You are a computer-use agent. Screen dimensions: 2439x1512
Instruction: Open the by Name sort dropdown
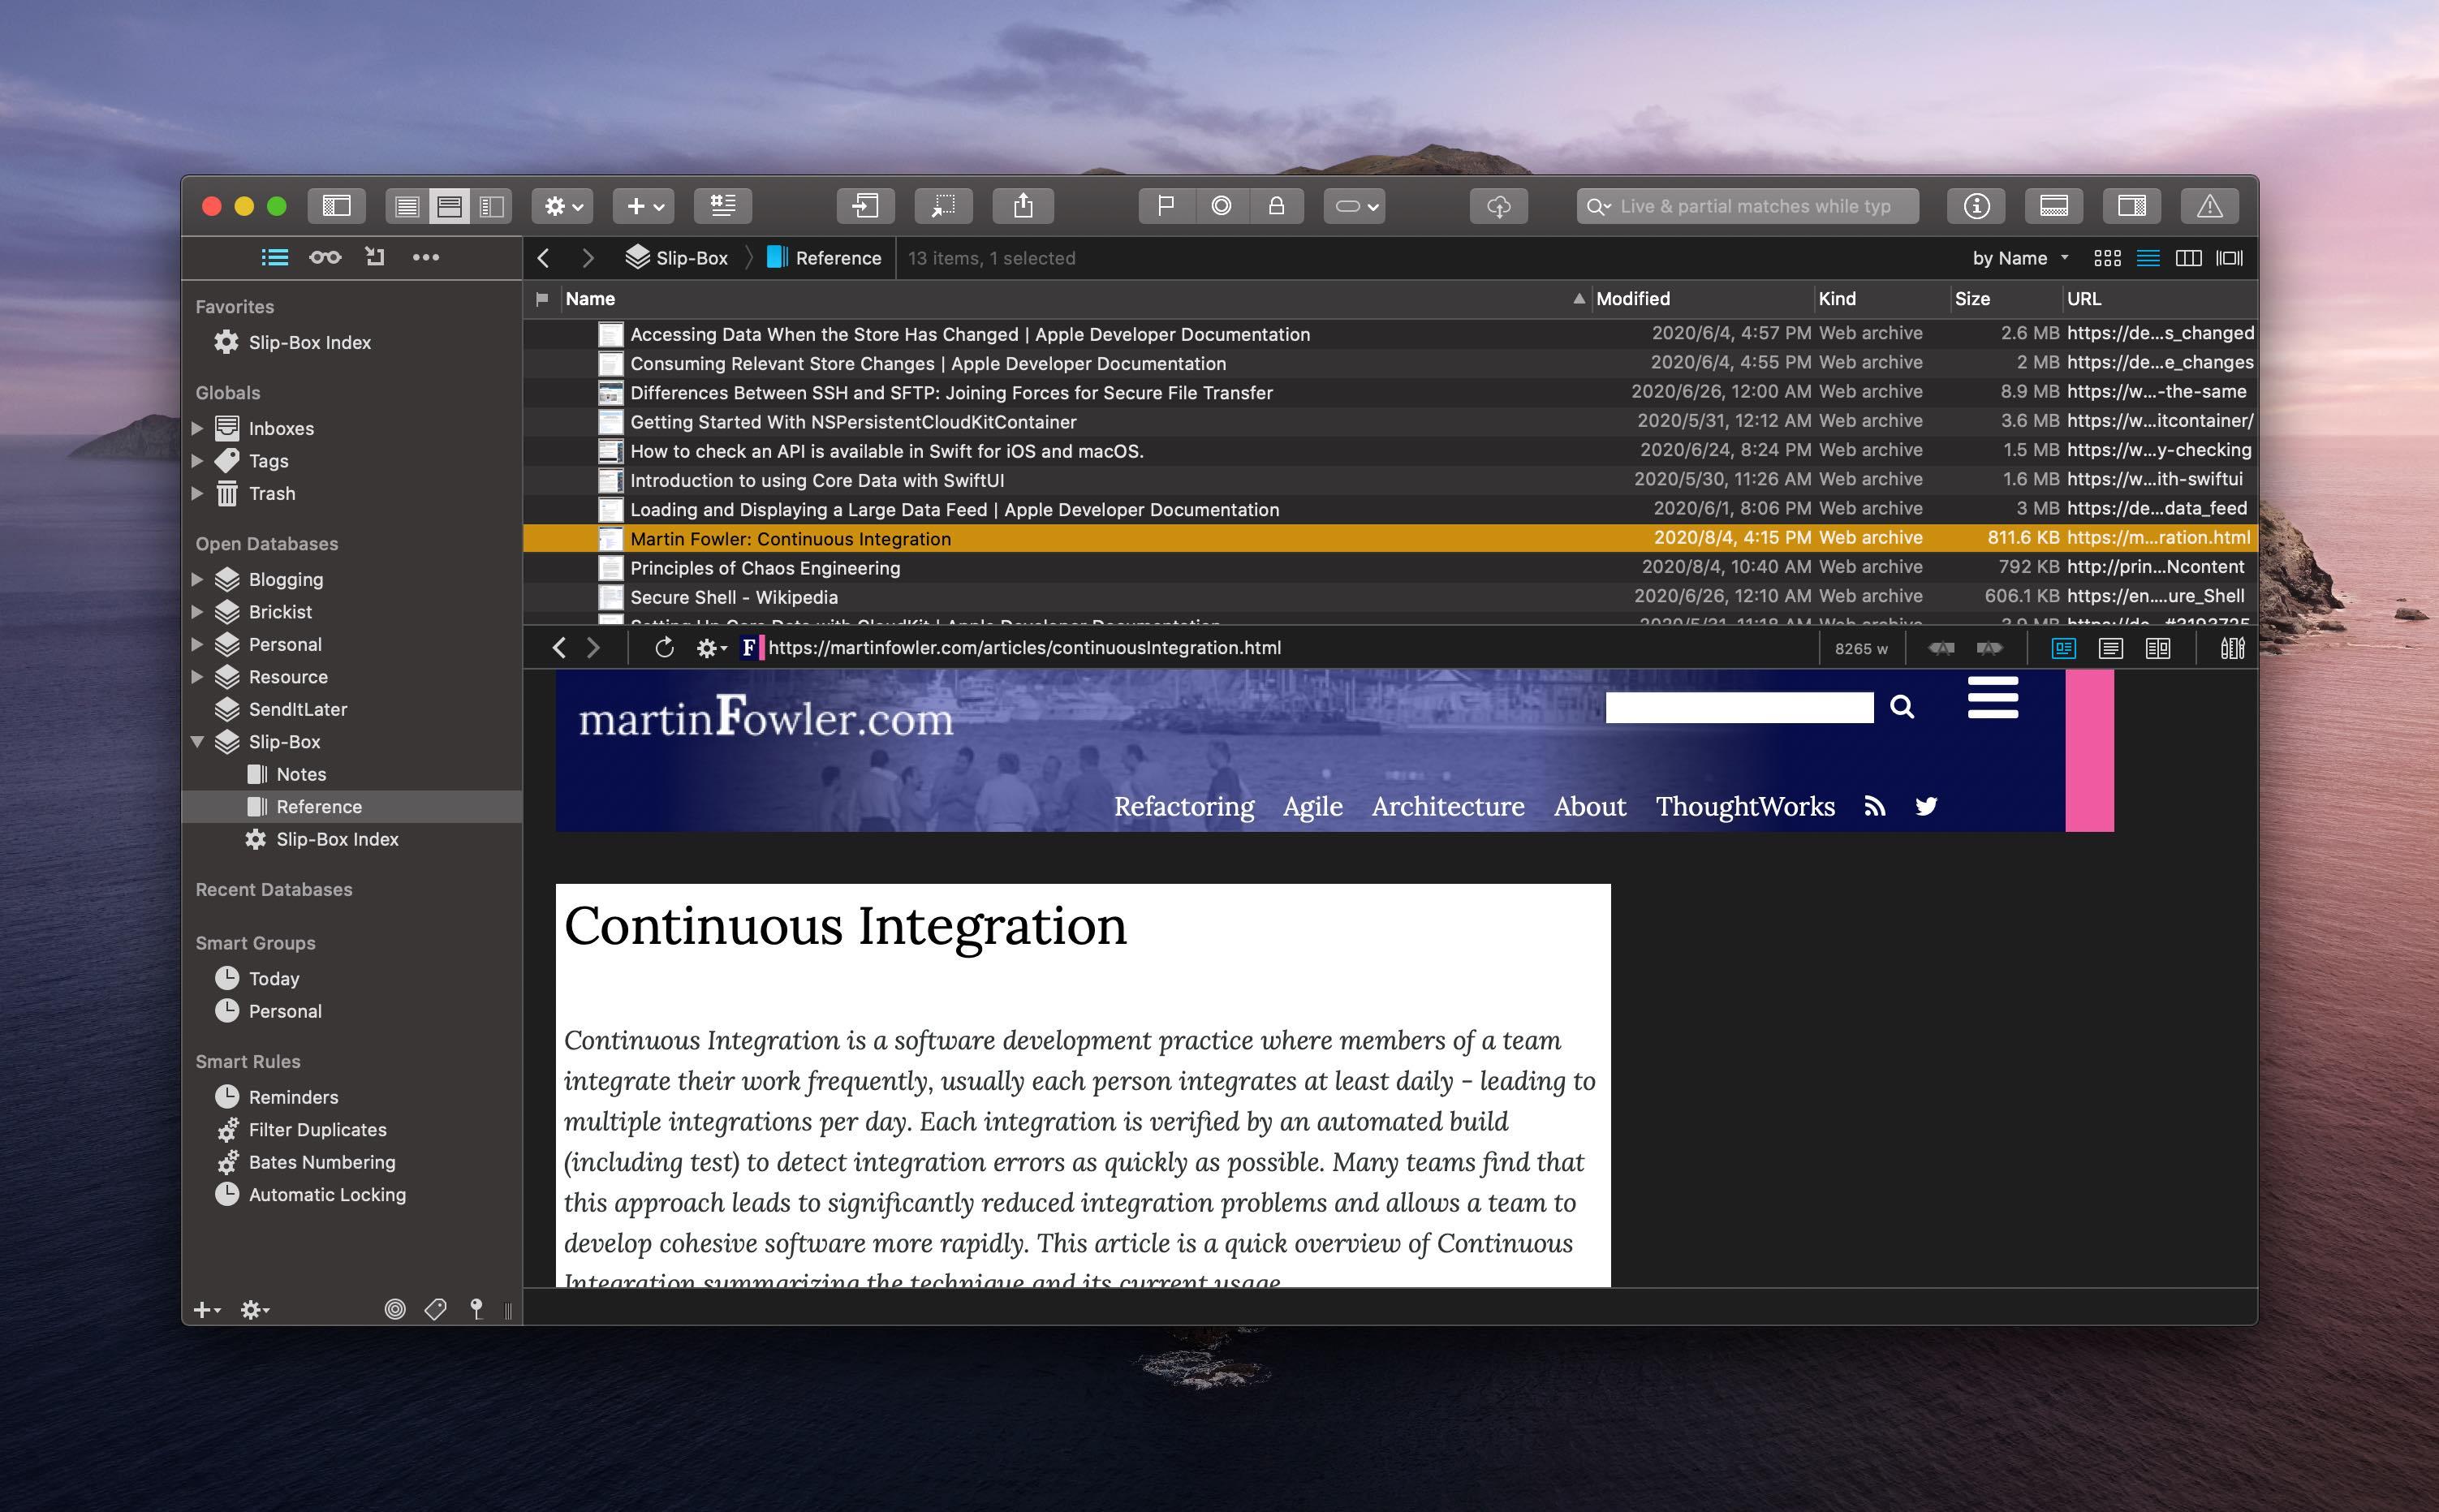(x=2019, y=258)
